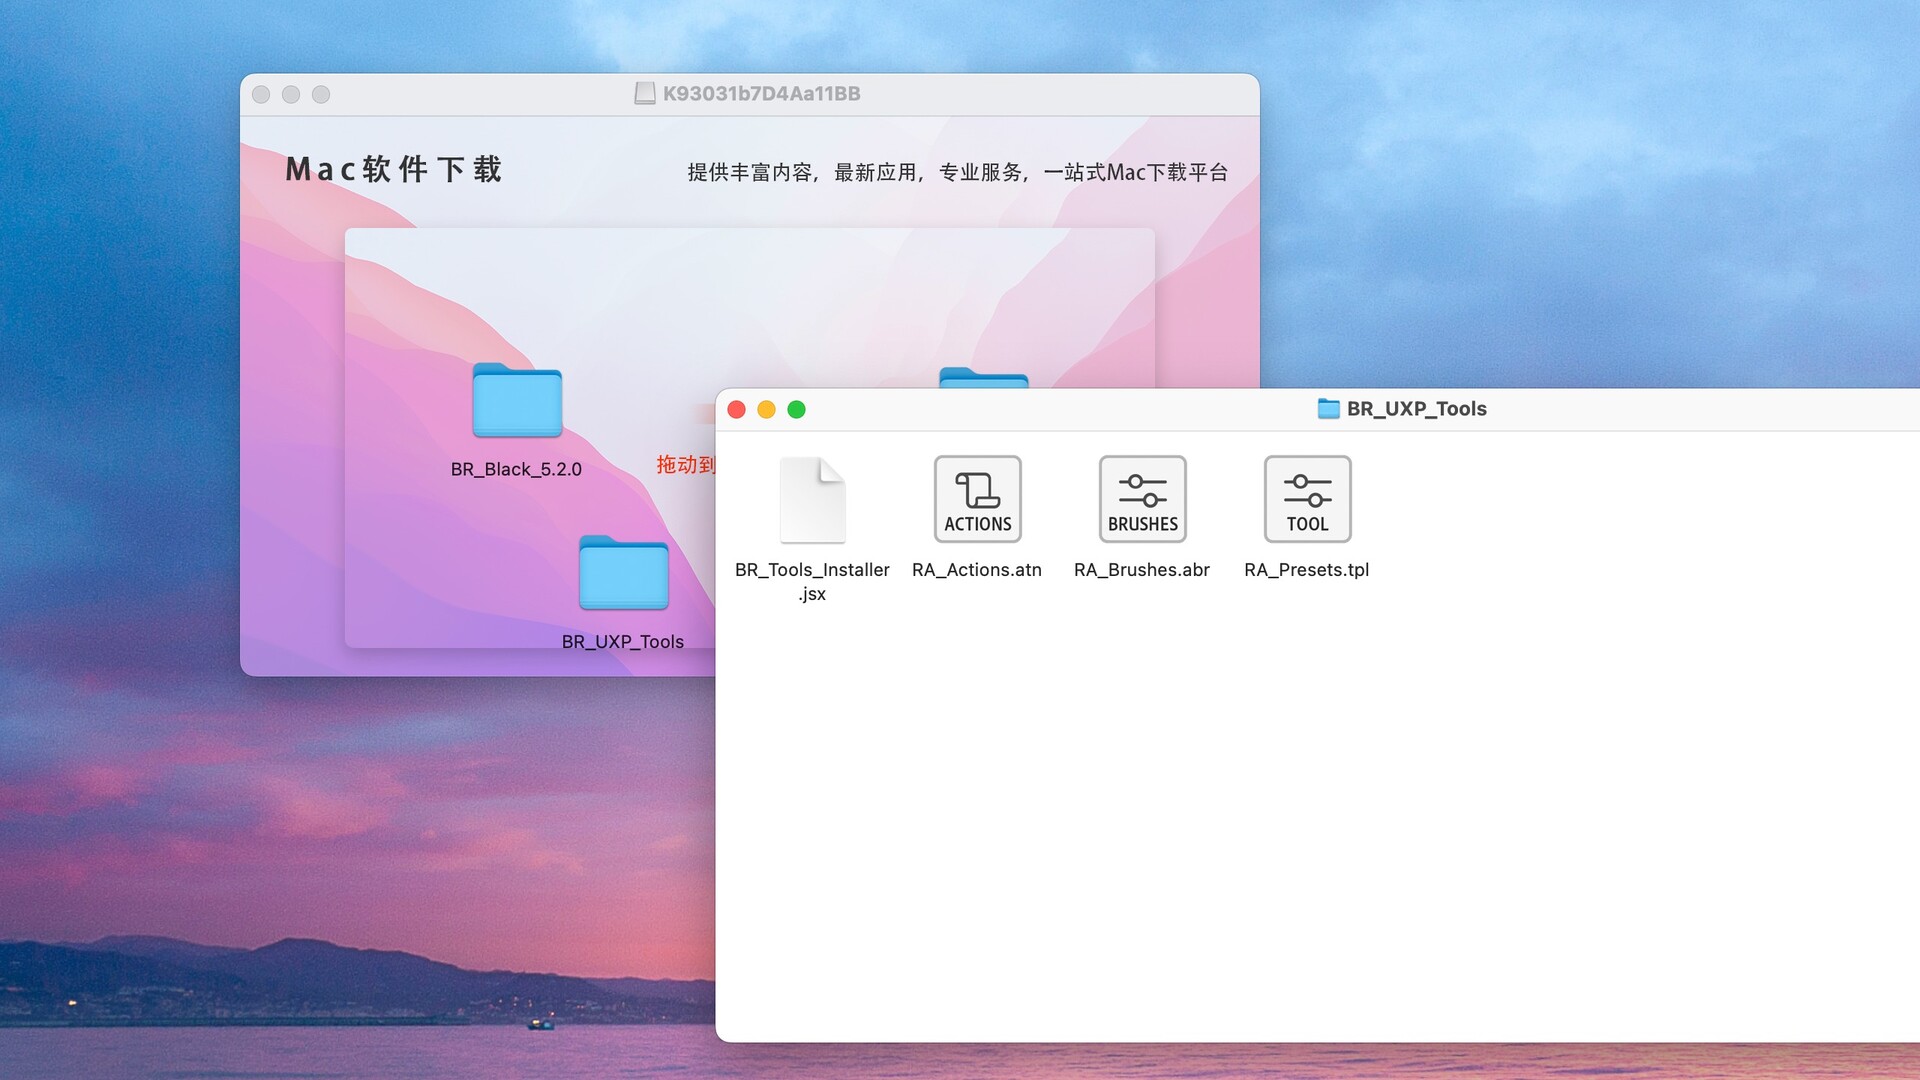
Task: Maximize the BR_UXP_Tools window with green button
Action: pyautogui.click(x=797, y=410)
